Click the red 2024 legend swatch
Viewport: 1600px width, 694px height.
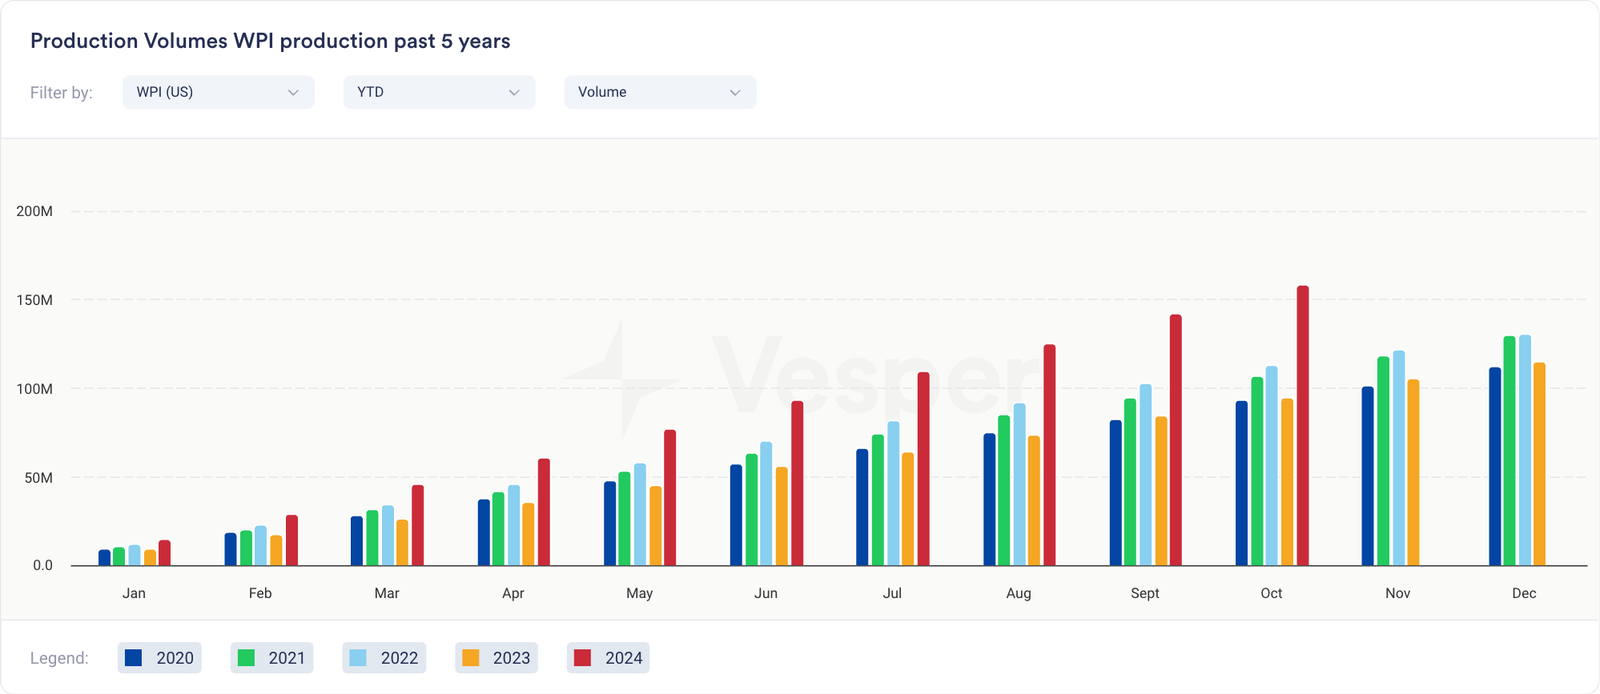click(583, 658)
